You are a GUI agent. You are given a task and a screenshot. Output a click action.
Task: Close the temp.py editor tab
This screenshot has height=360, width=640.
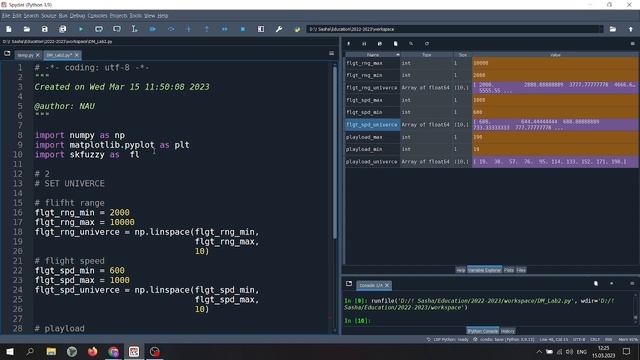point(38,55)
